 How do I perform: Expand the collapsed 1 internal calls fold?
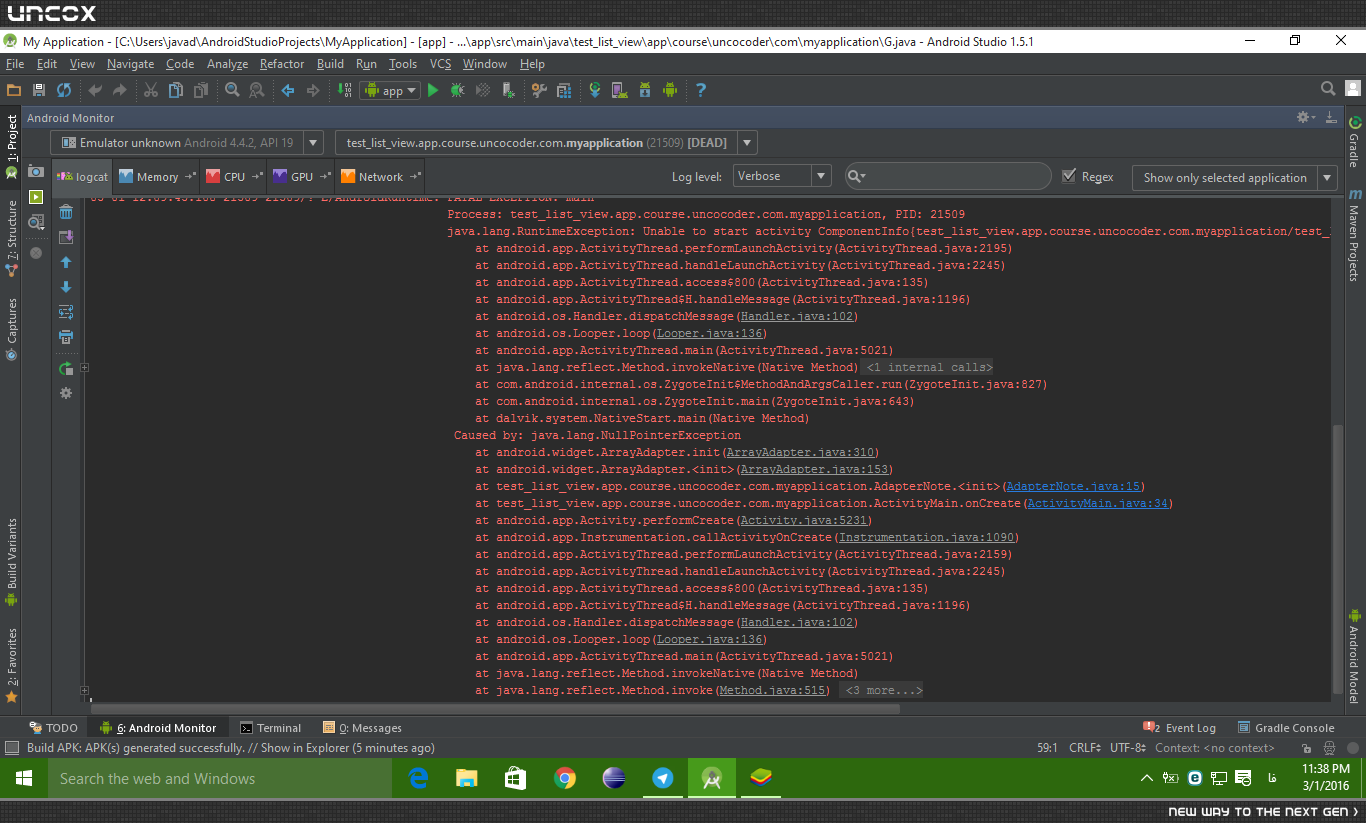(x=928, y=367)
